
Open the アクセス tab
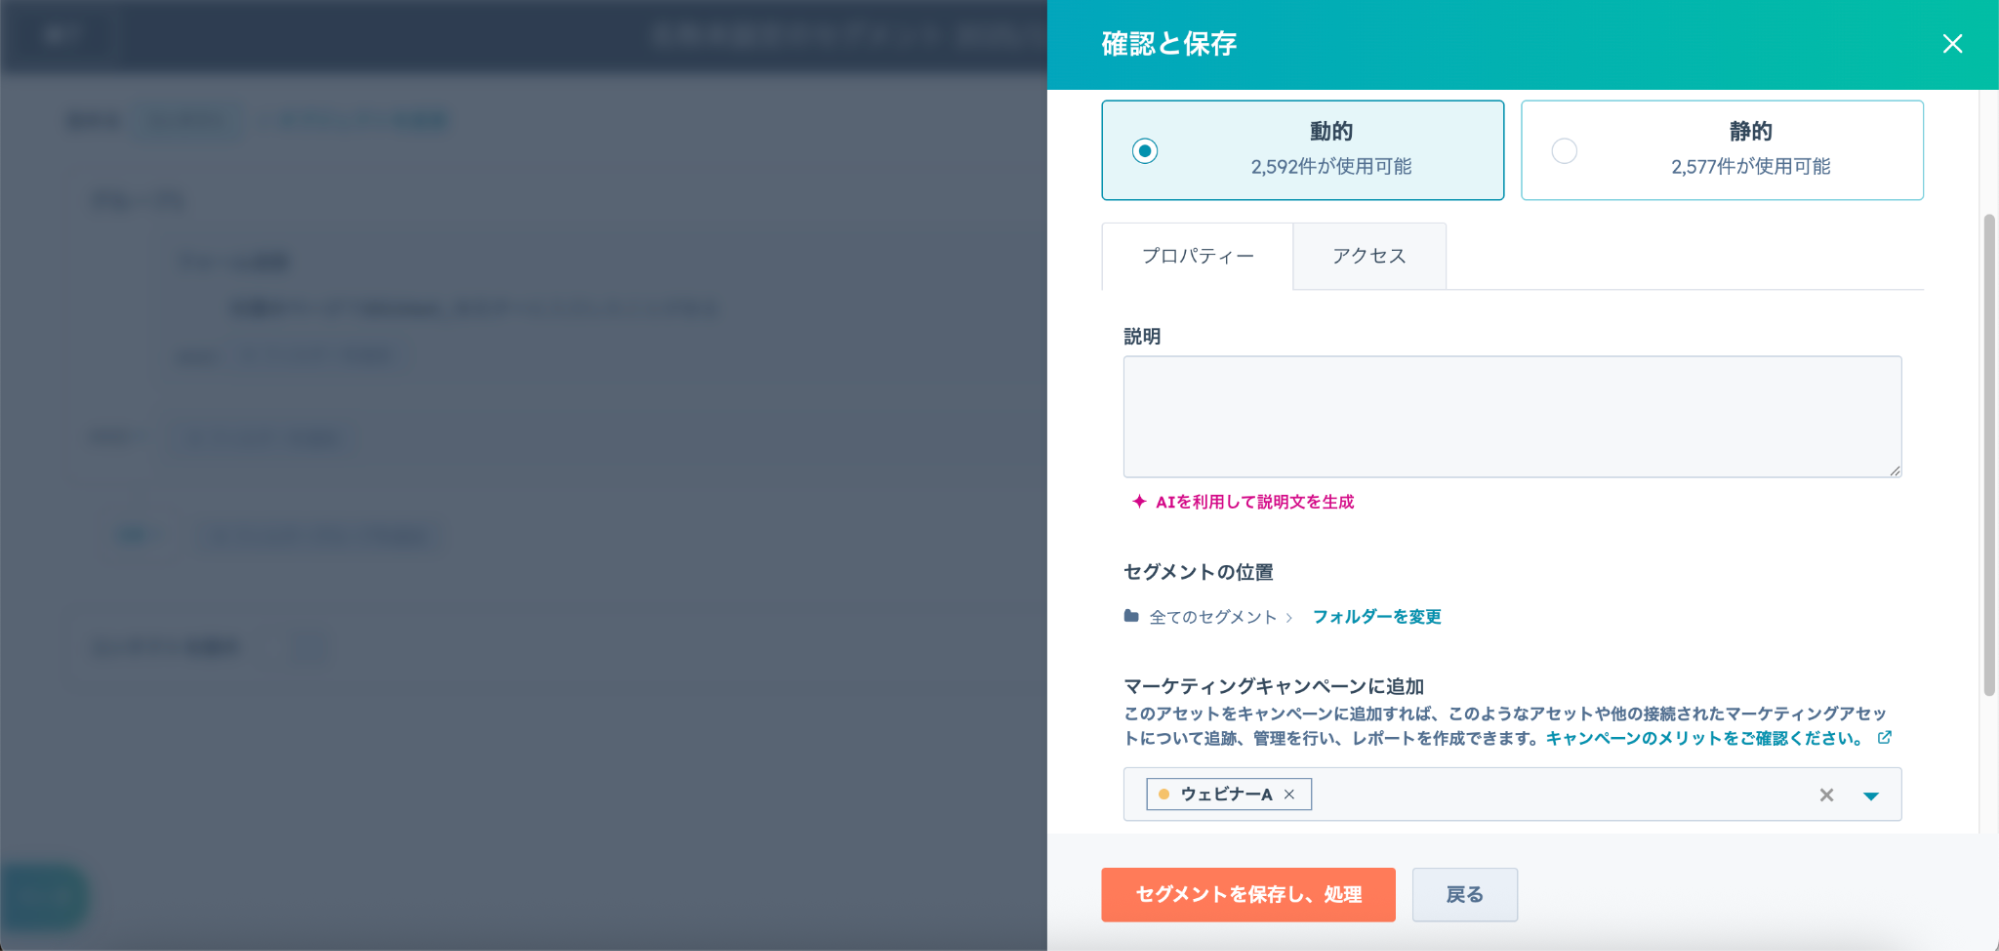point(1368,256)
